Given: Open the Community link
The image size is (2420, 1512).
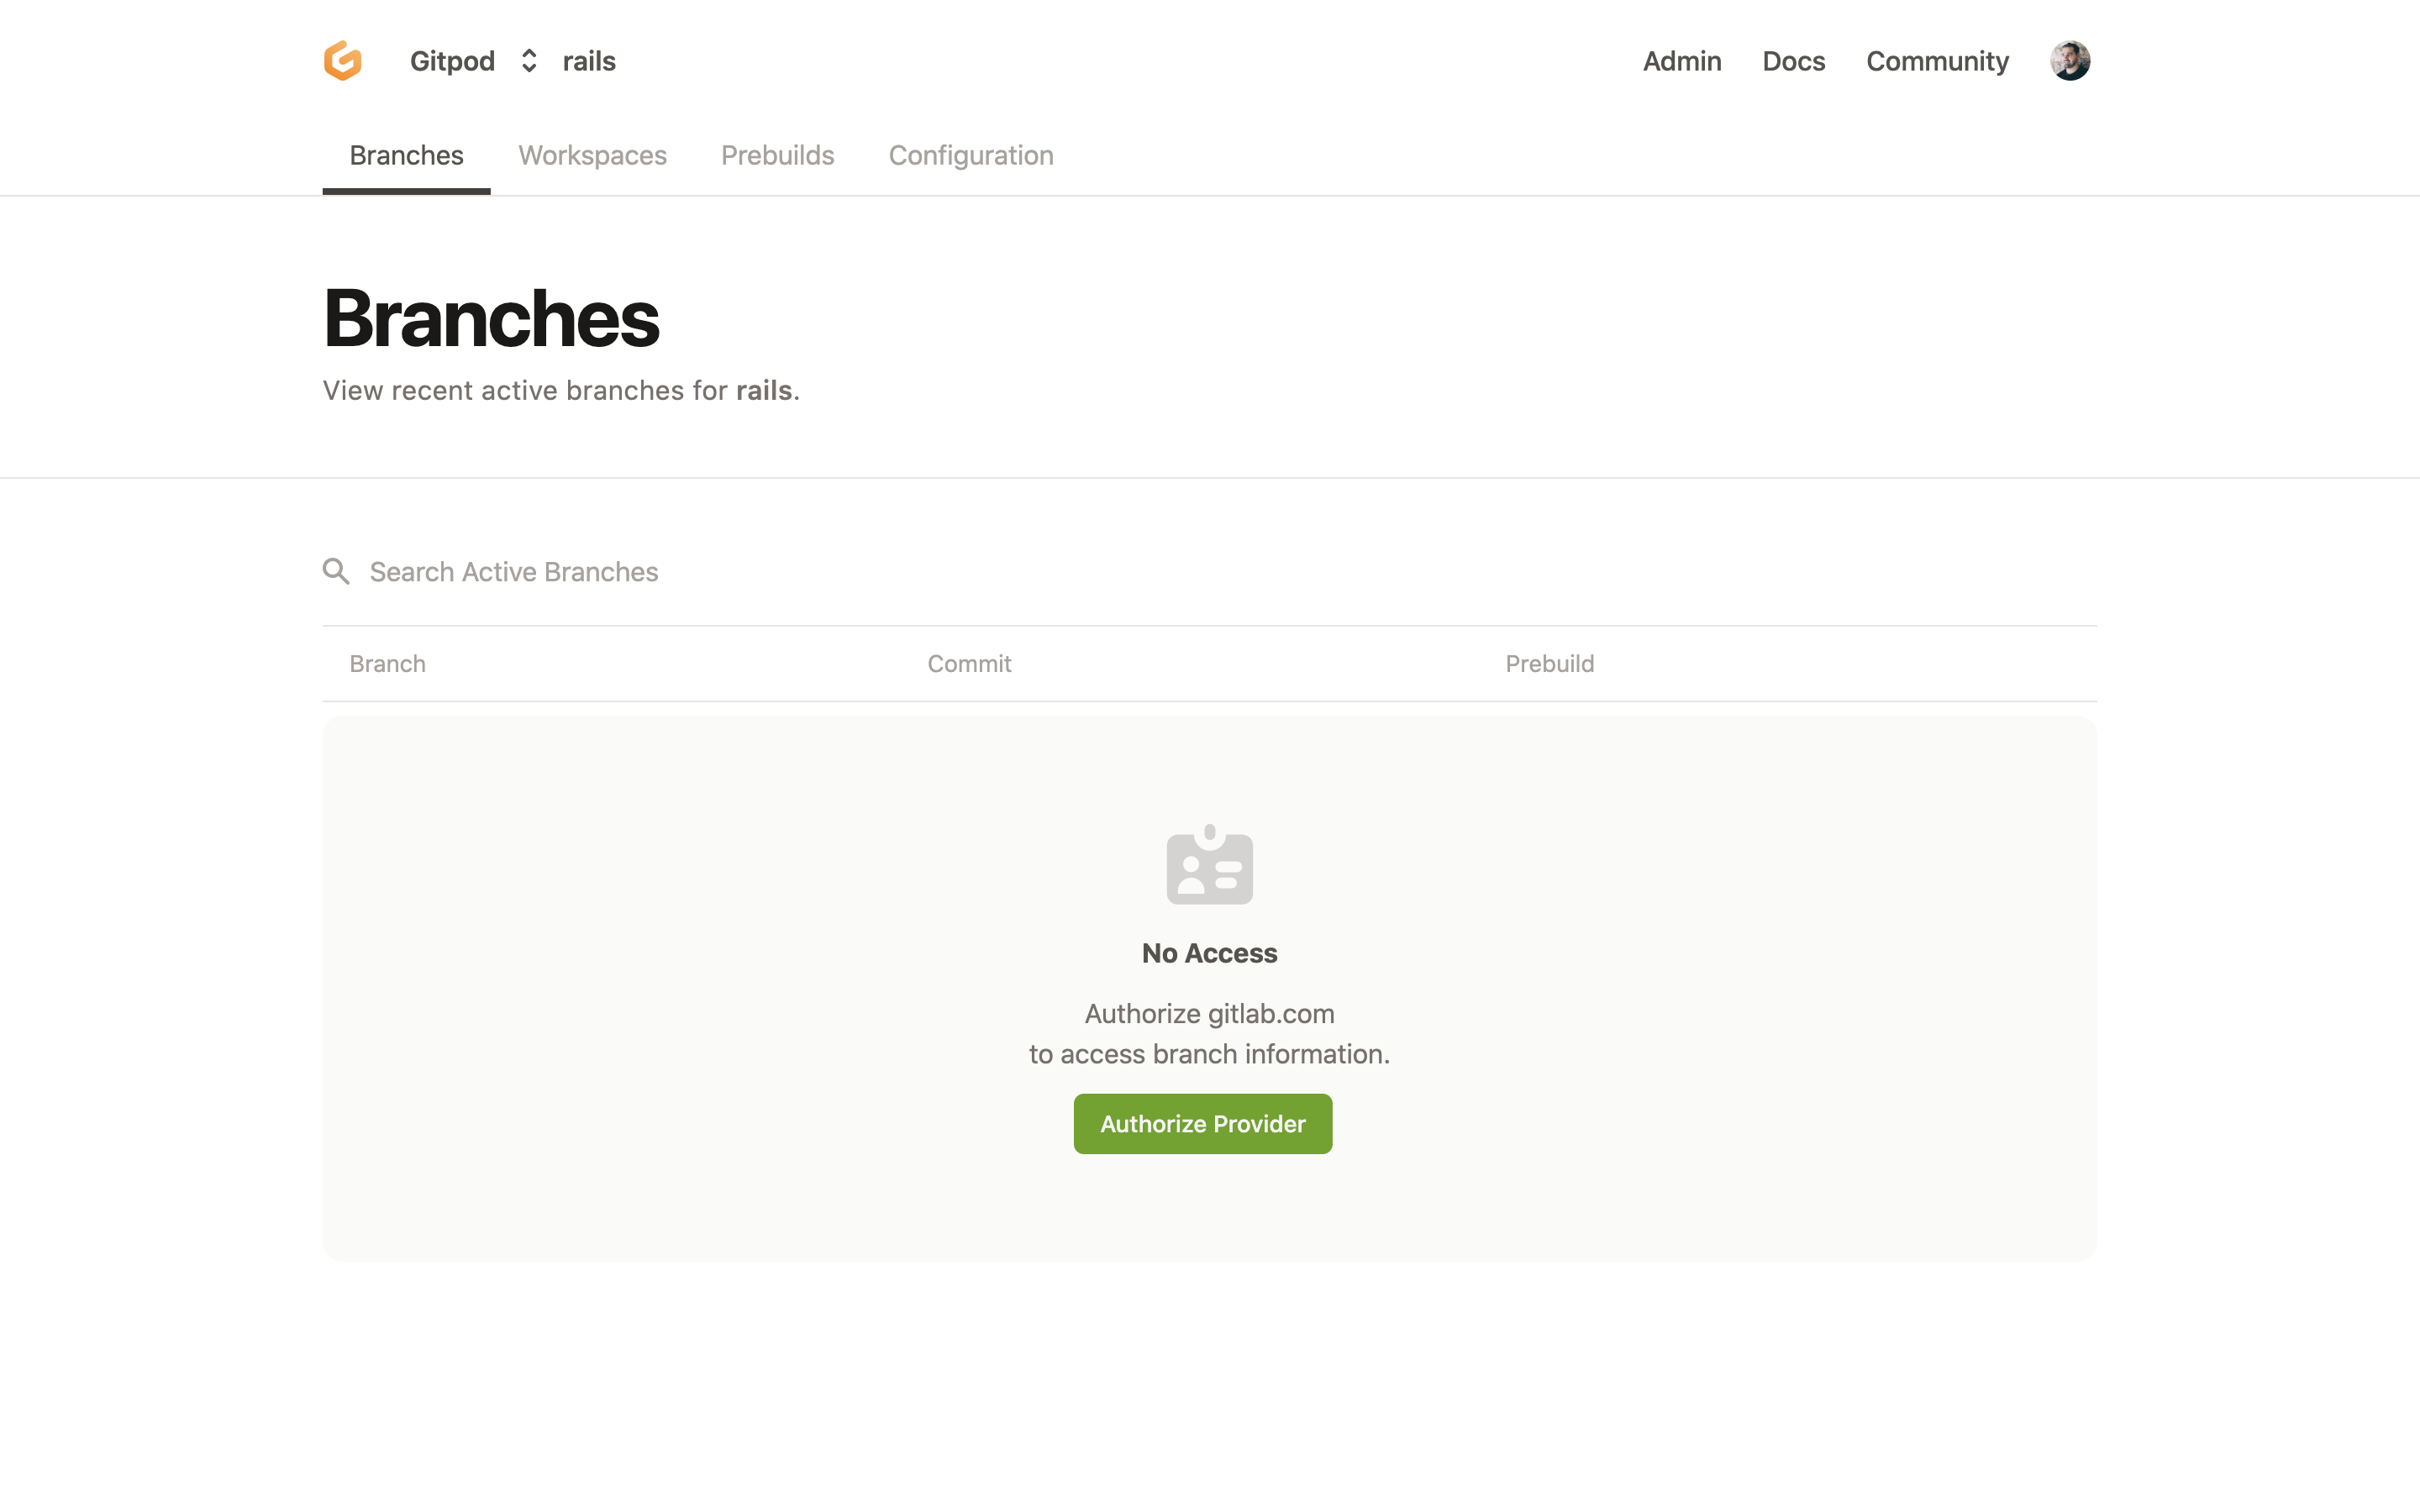Looking at the screenshot, I should (x=1937, y=61).
